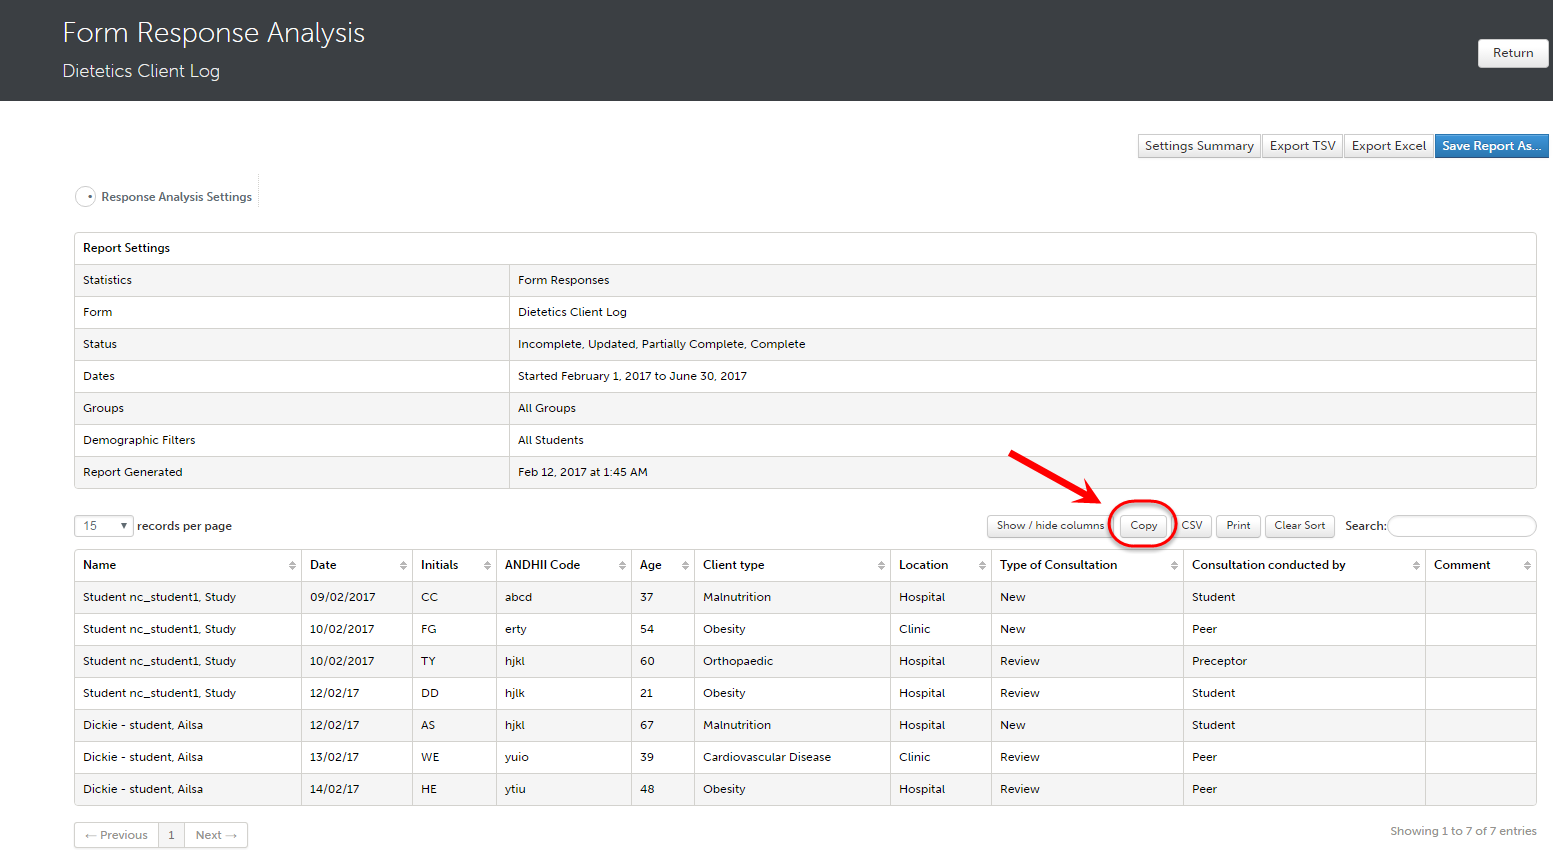Click 'All Students' settings value
The image size is (1553, 858).
point(551,440)
